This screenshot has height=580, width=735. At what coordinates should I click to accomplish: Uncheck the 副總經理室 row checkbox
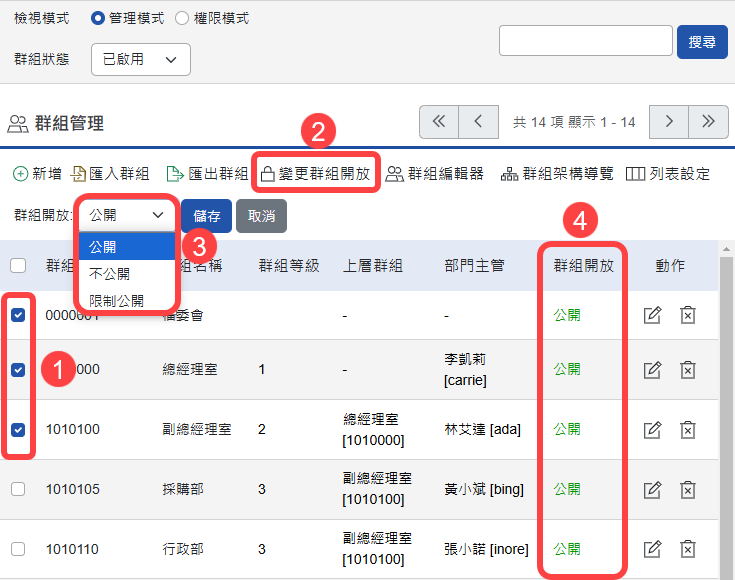click(18, 430)
